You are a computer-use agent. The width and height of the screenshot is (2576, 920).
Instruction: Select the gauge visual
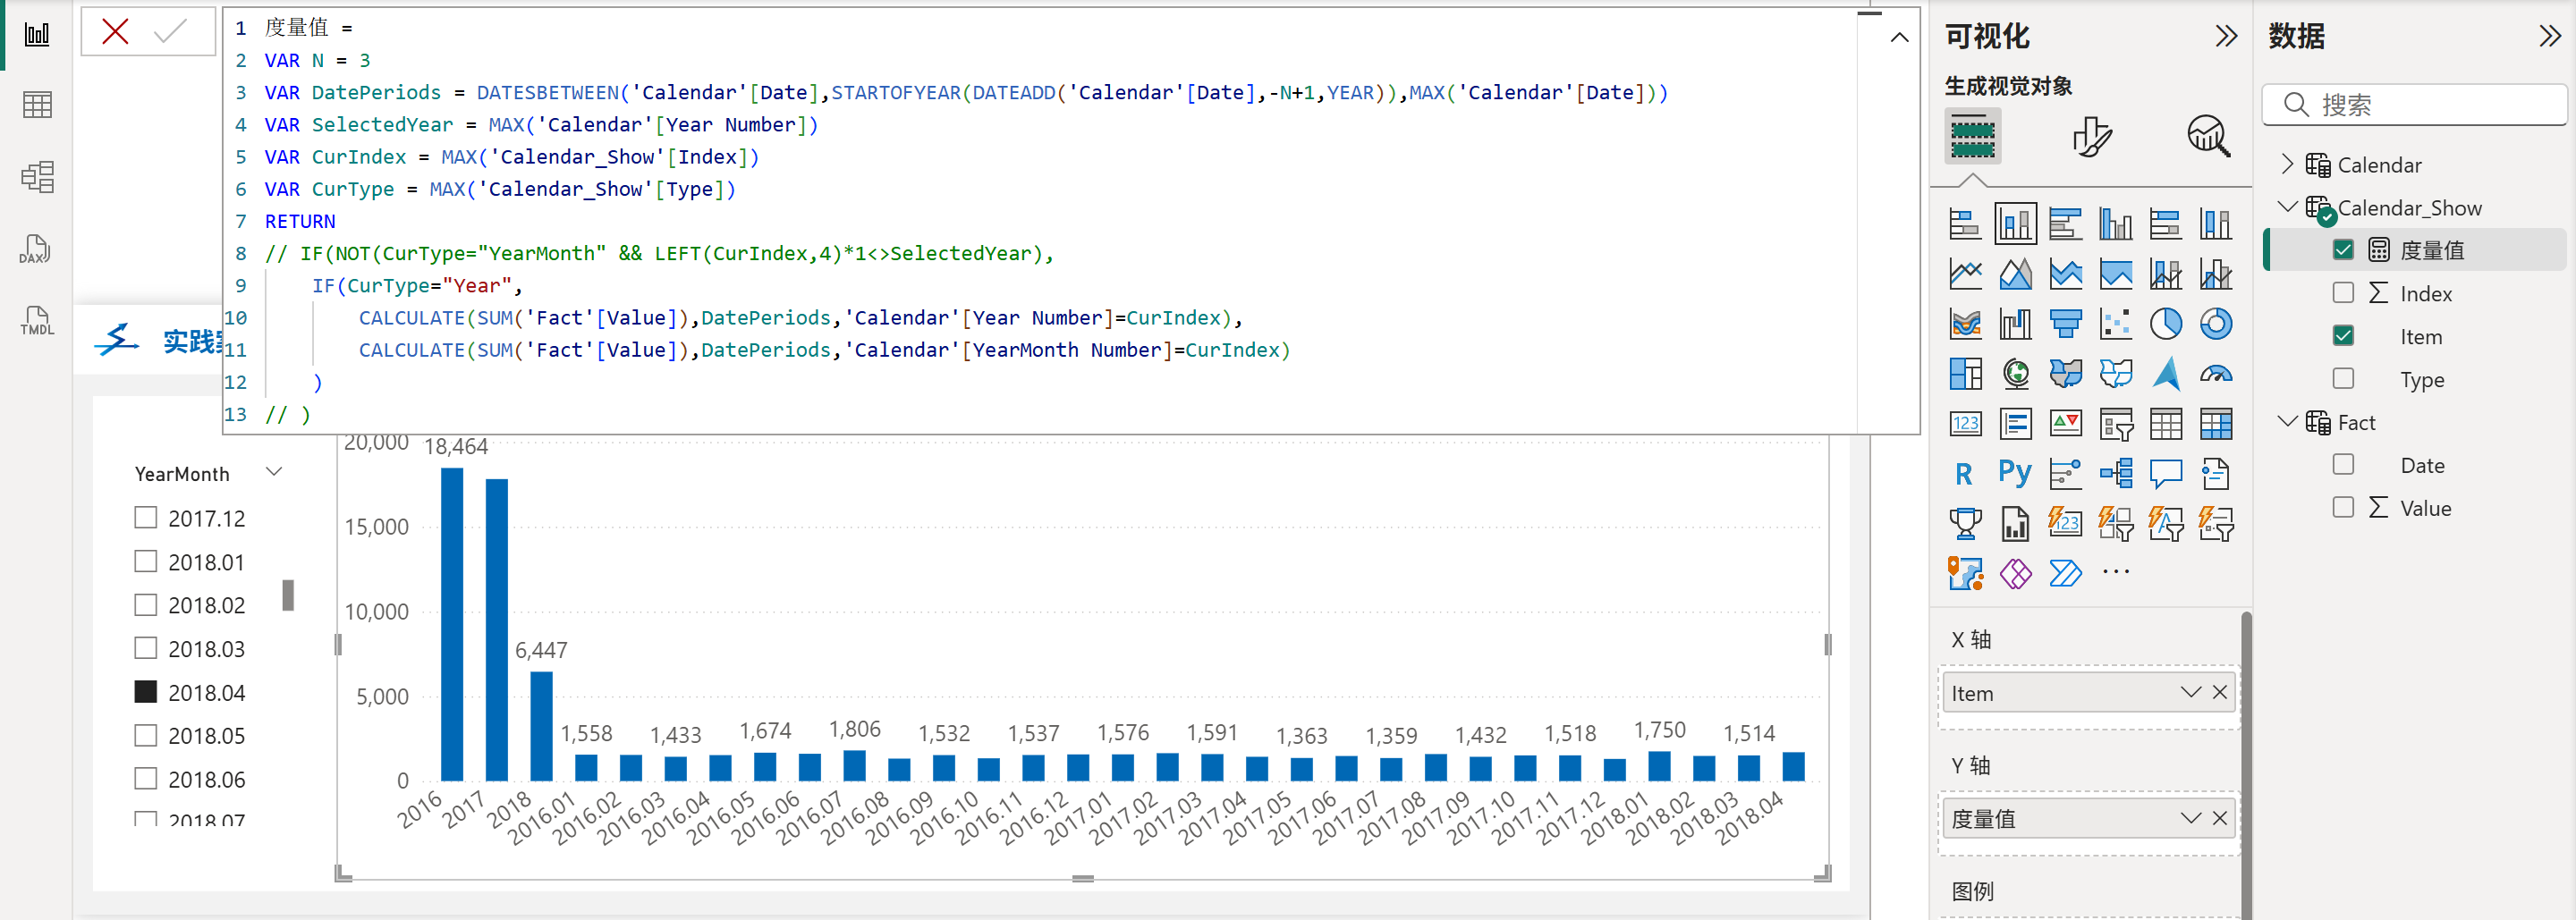pos(2215,374)
